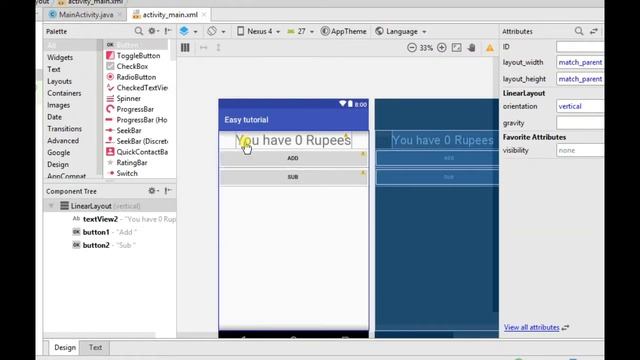Open orientation dropdown arrow in toolbar
640x360 pixels.
click(223, 31)
